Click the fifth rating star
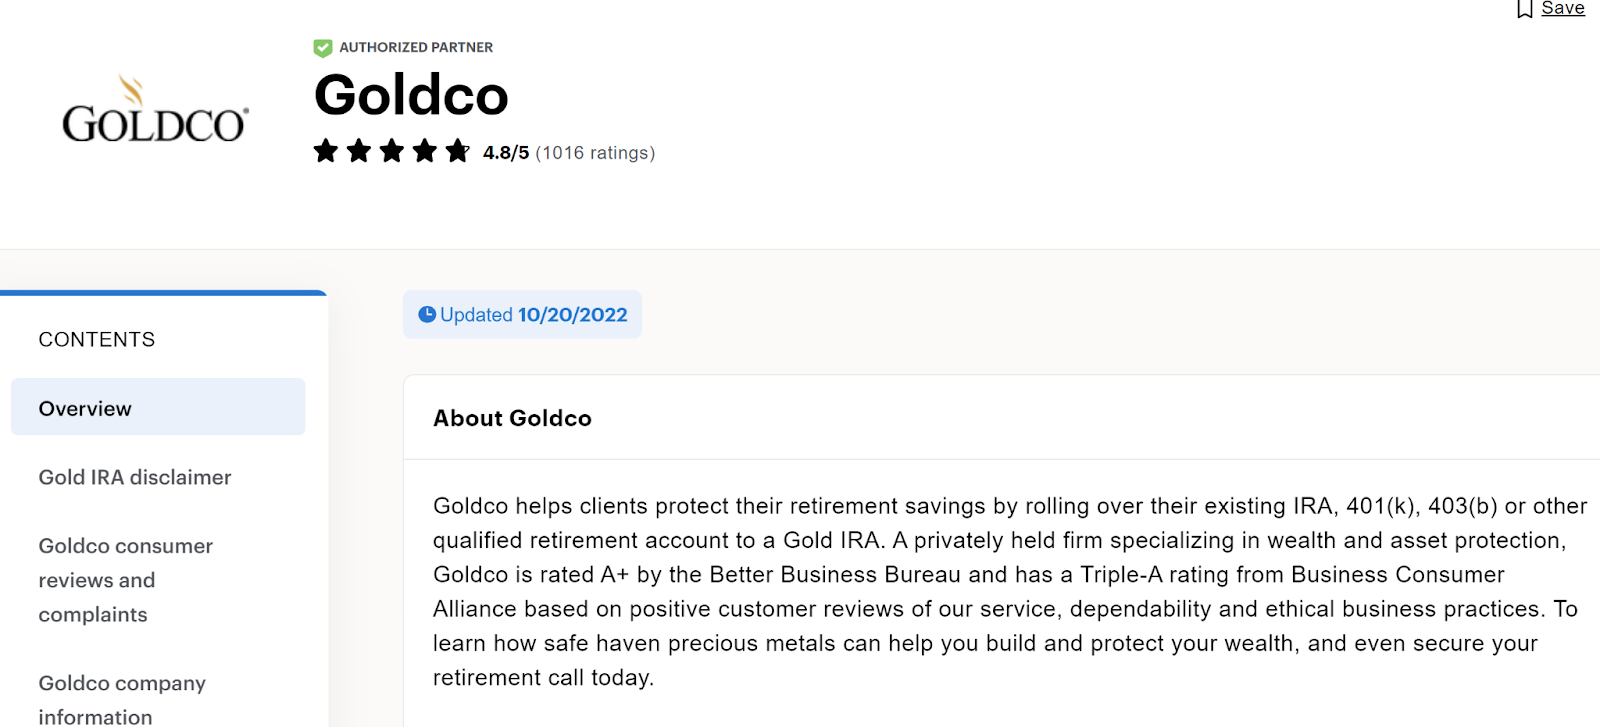Viewport: 1600px width, 727px height. click(458, 151)
